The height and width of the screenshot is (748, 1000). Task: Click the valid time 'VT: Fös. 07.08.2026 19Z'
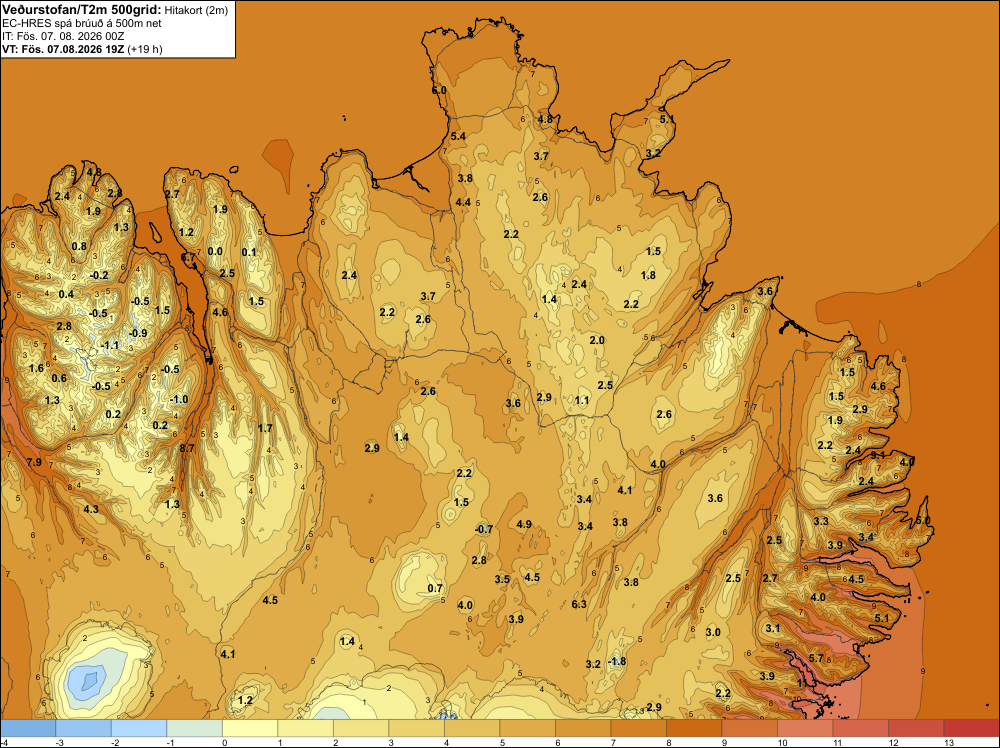(x=63, y=49)
